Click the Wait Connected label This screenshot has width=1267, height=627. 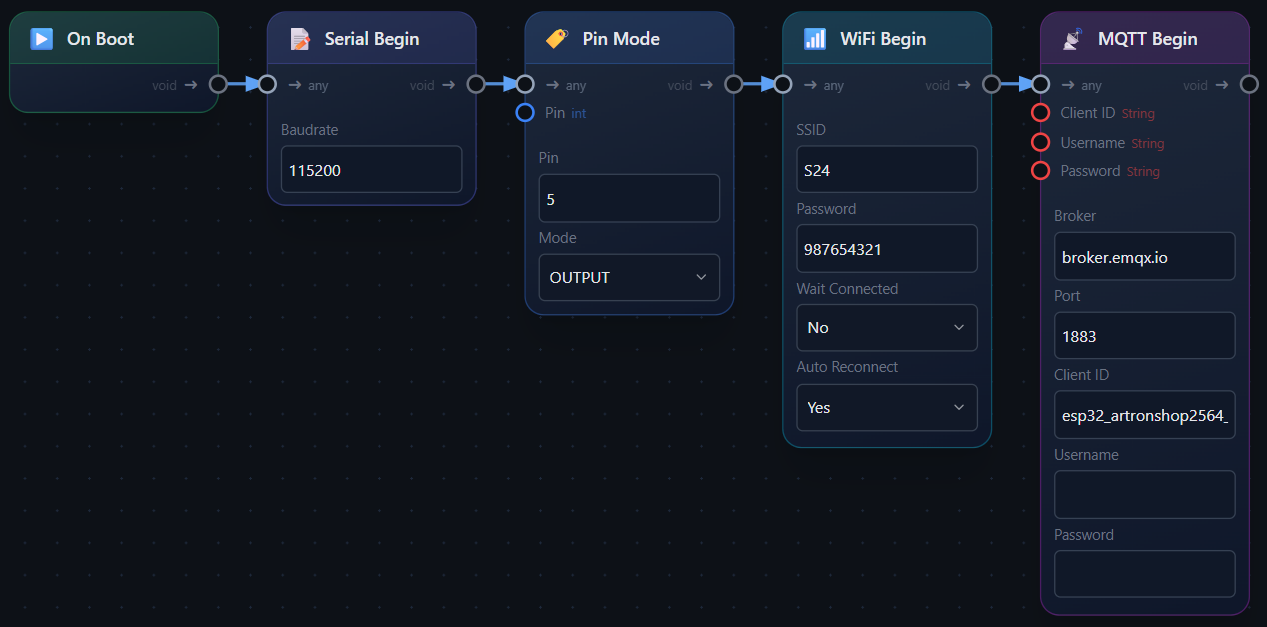pyautogui.click(x=847, y=289)
